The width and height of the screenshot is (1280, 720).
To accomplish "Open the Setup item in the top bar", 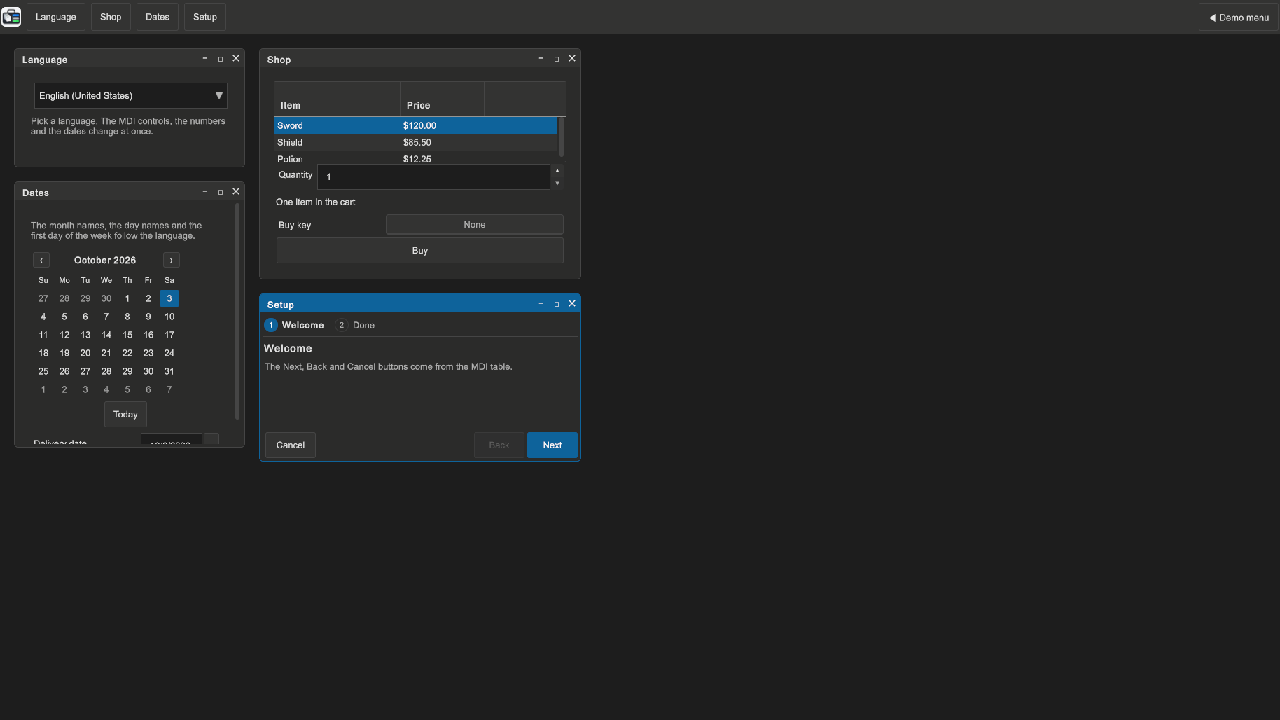I will tap(205, 17).
